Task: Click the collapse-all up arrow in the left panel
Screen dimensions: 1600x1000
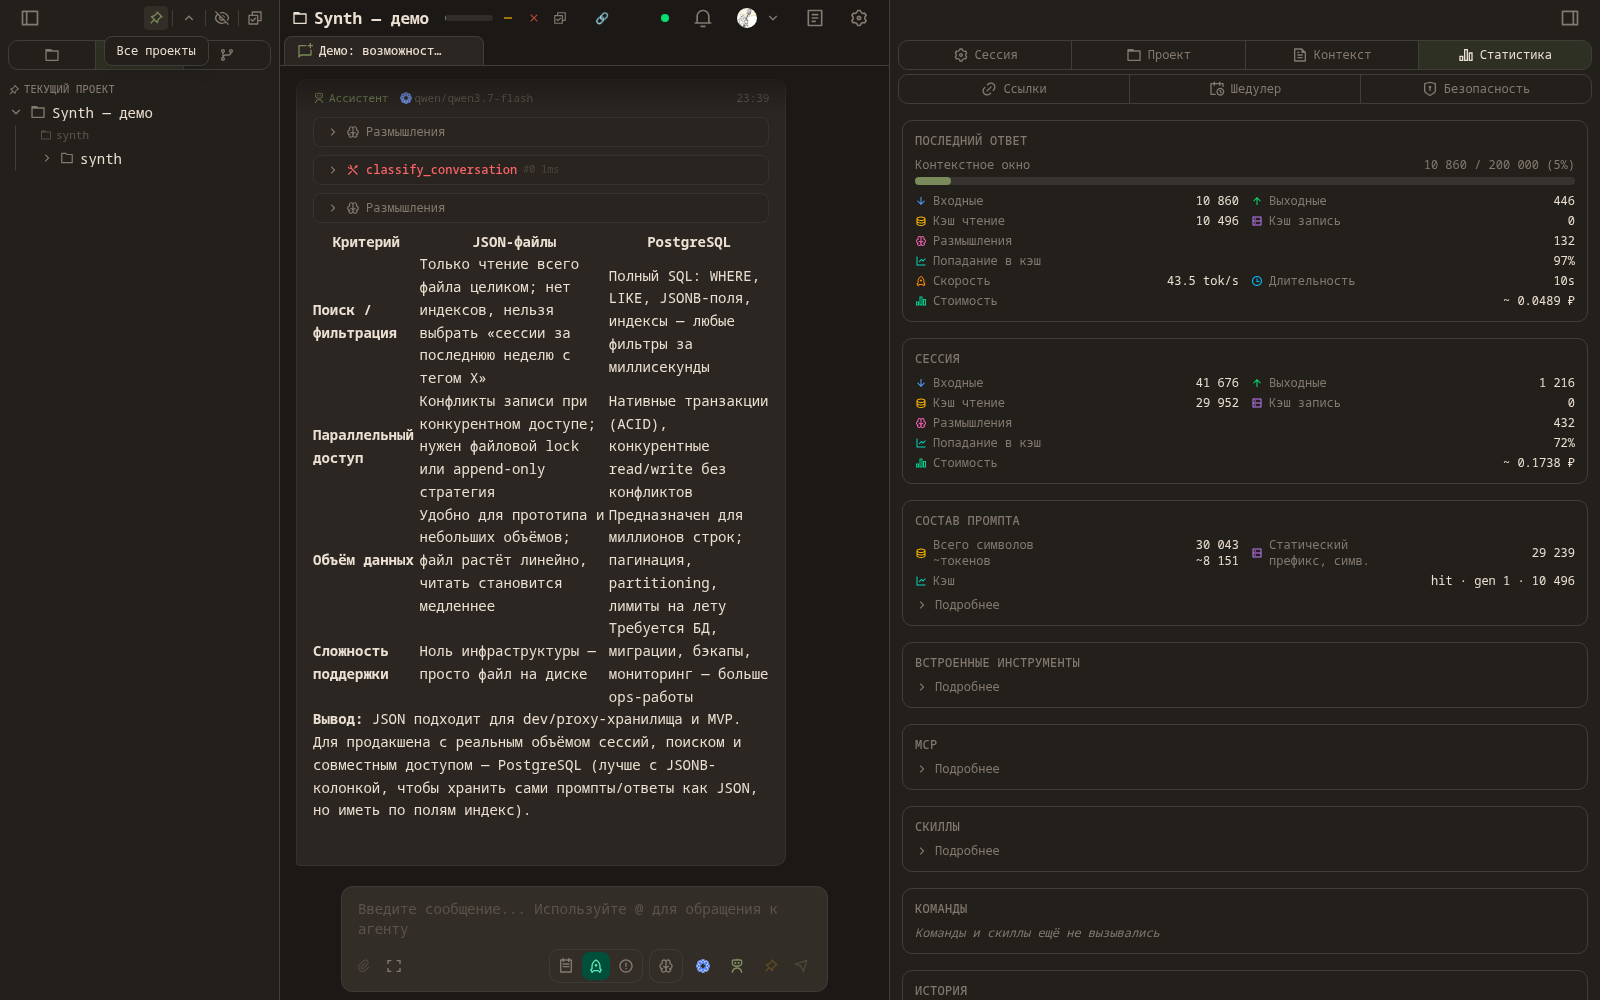Action: [x=189, y=18]
